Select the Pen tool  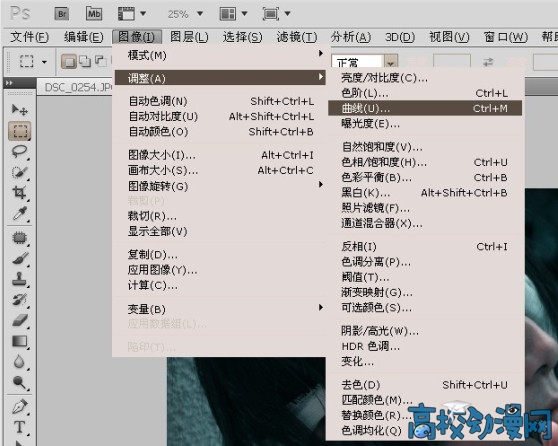pos(20,406)
